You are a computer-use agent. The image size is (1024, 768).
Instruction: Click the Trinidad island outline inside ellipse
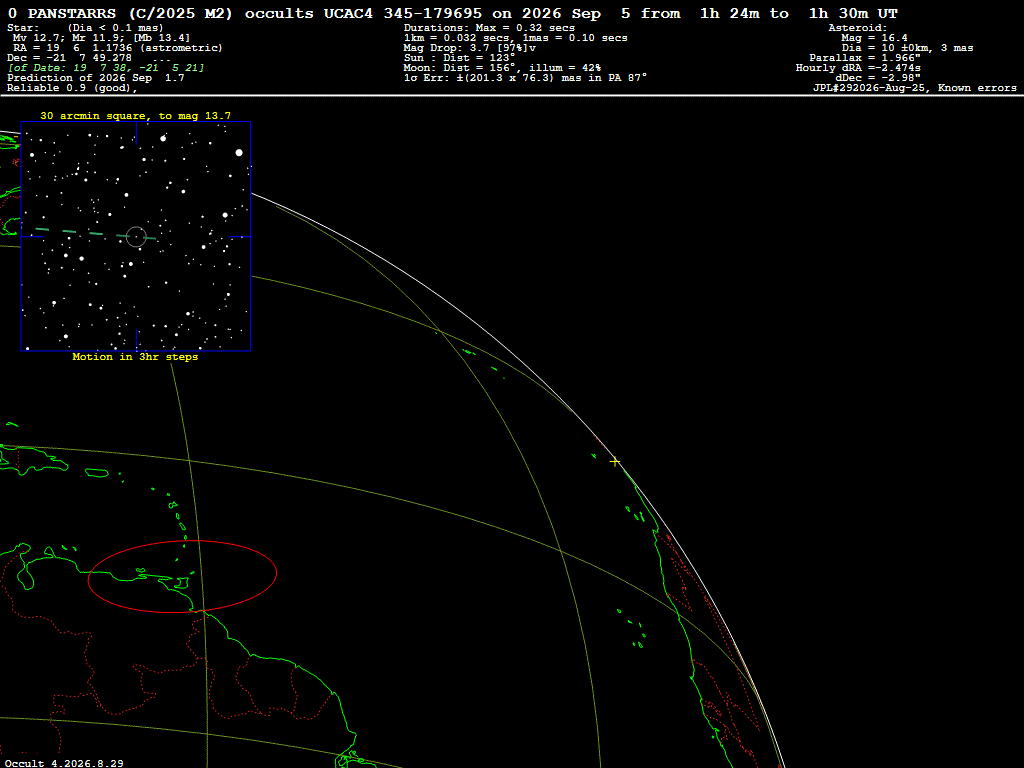[x=183, y=581]
